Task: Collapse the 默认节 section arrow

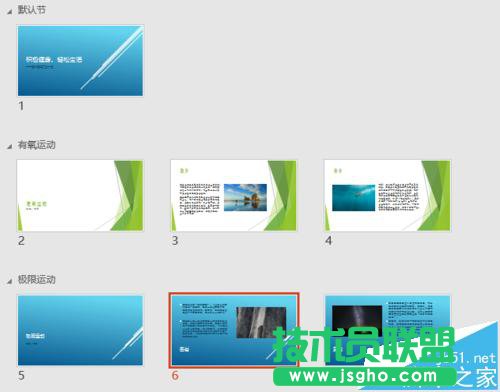Action: point(10,12)
